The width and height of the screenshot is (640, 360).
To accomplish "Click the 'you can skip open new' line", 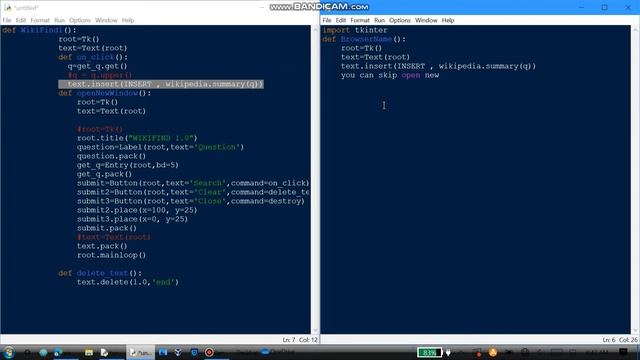I will (390, 75).
